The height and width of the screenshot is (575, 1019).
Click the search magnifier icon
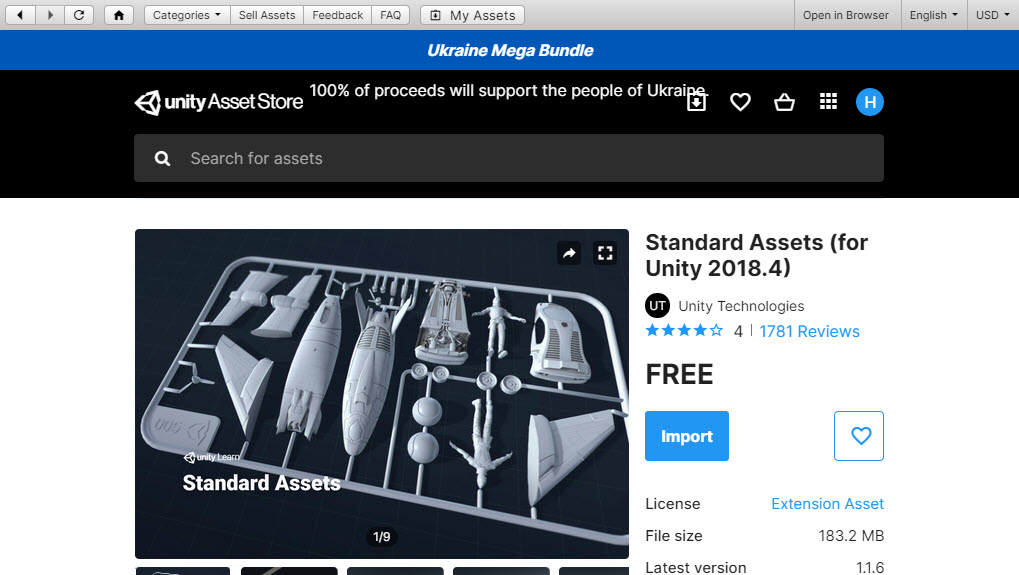point(162,159)
